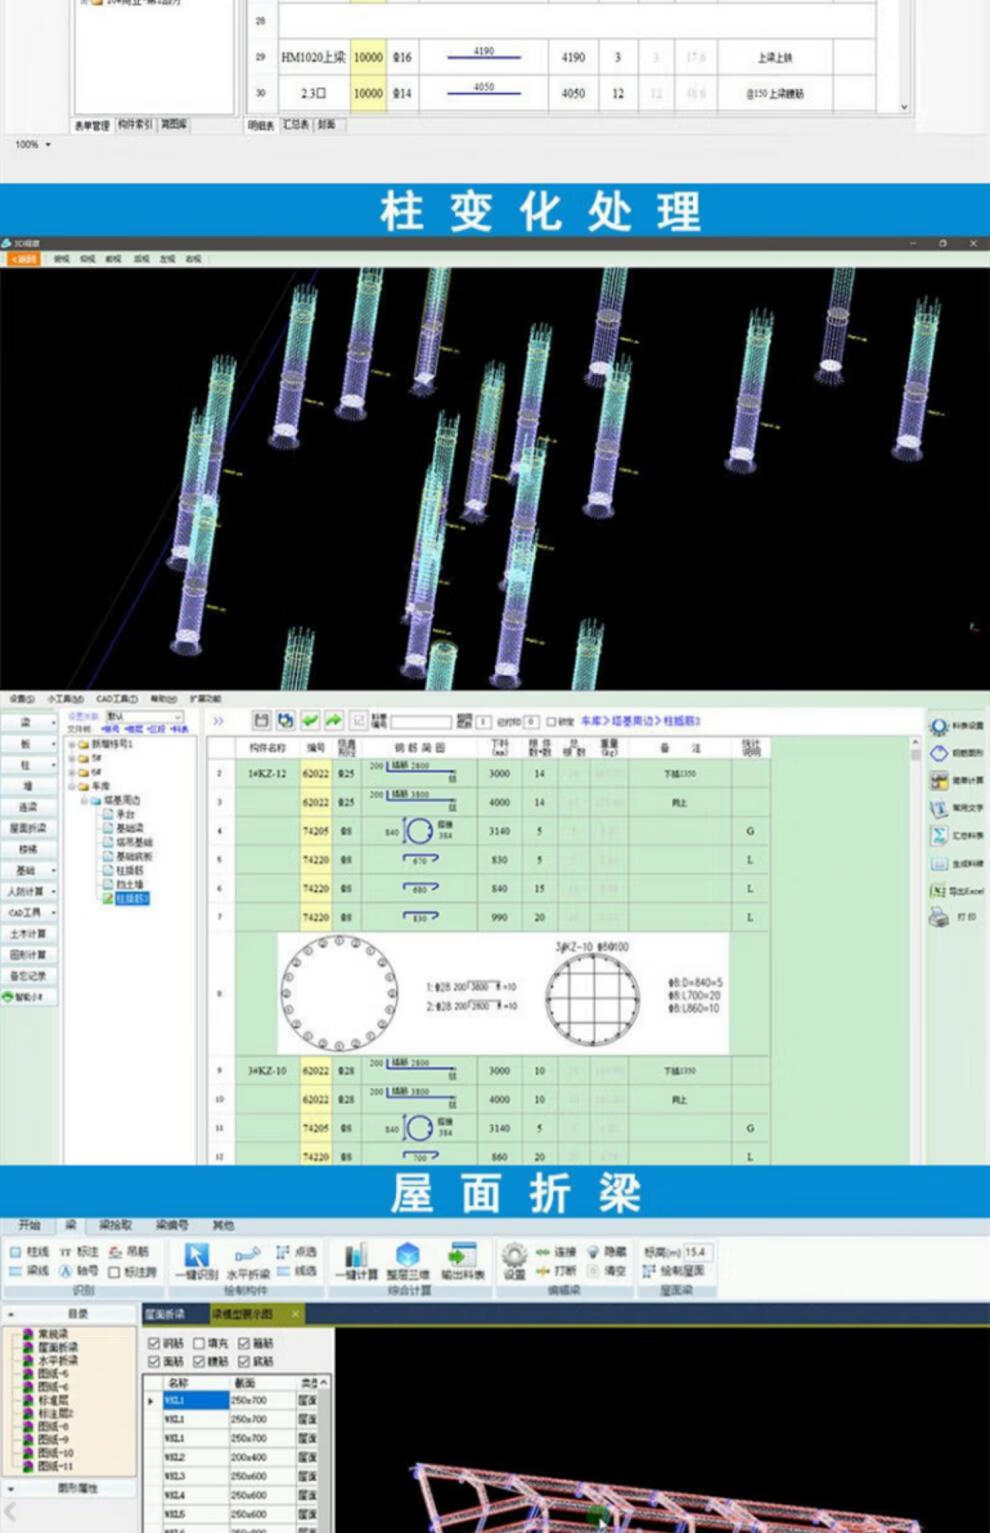
Task: Select the 汇总料表 summary sigma icon
Action: point(940,833)
